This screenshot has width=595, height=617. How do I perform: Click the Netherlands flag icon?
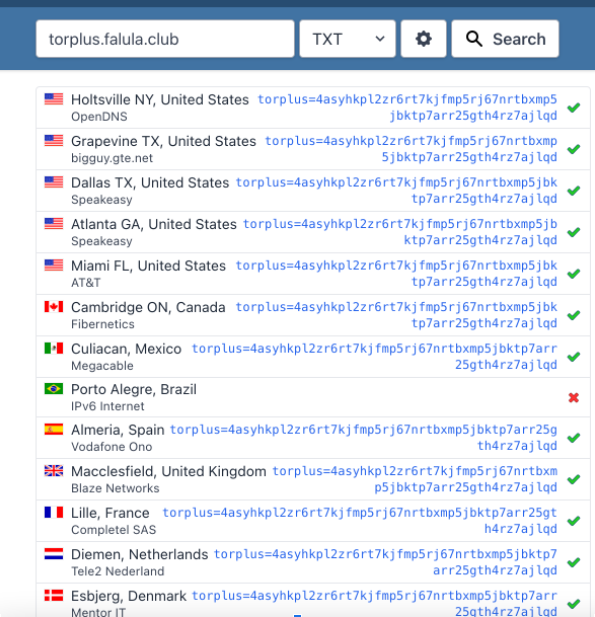[54, 554]
